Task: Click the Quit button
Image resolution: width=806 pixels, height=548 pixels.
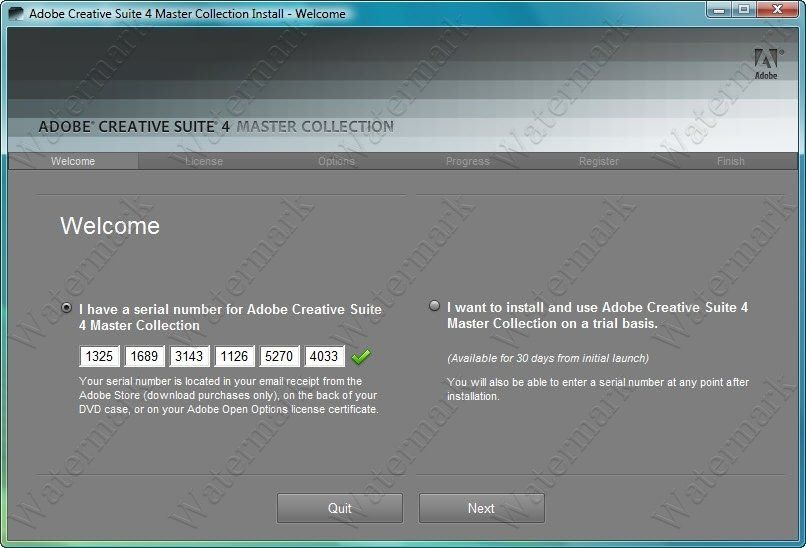Action: pyautogui.click(x=340, y=508)
